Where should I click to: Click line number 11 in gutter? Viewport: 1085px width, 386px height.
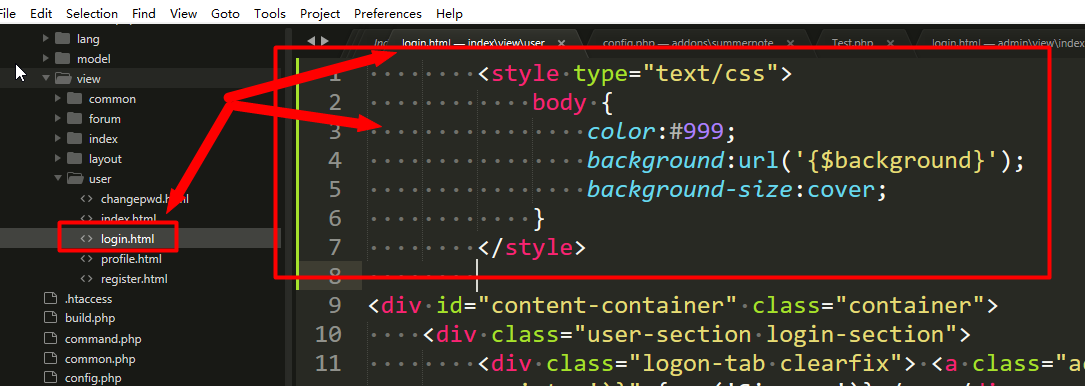(x=328, y=364)
